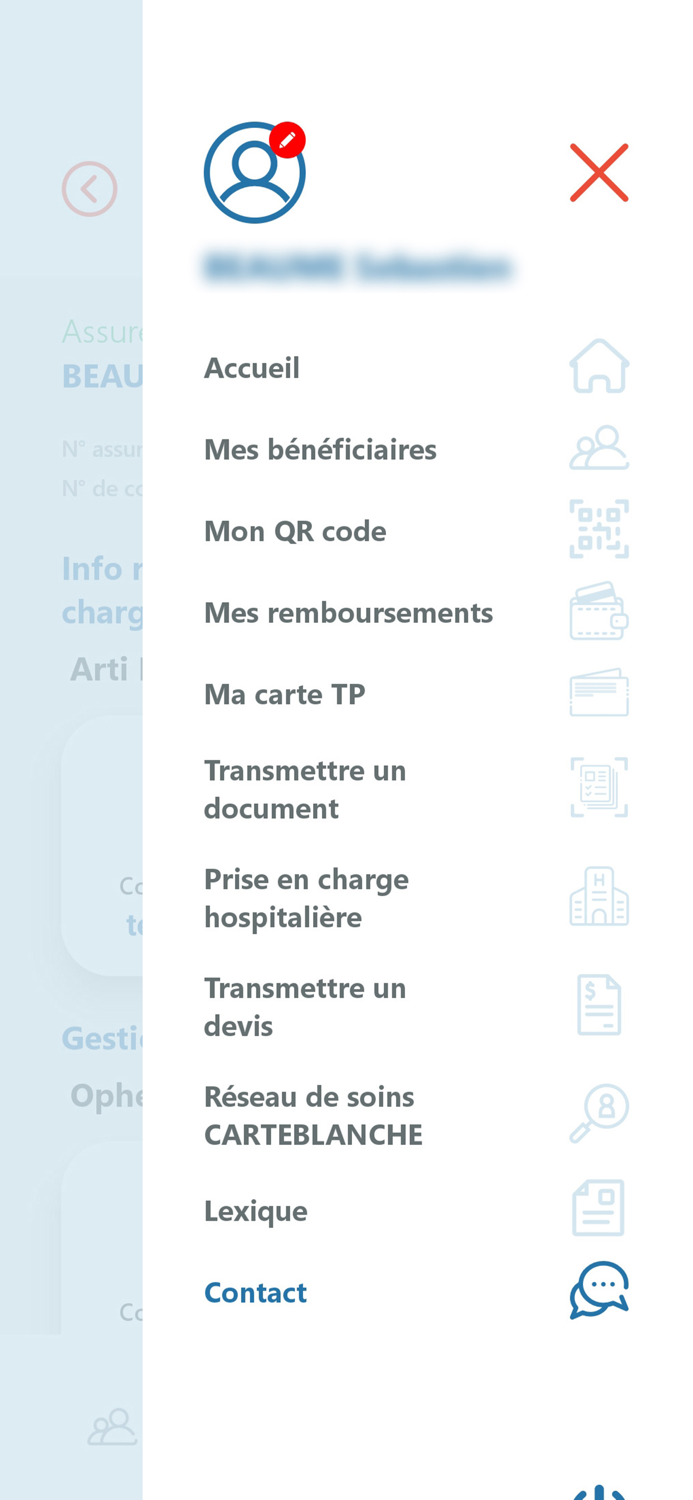Open Prise en charge hospitalière
The width and height of the screenshot is (693, 1500).
tap(307, 897)
